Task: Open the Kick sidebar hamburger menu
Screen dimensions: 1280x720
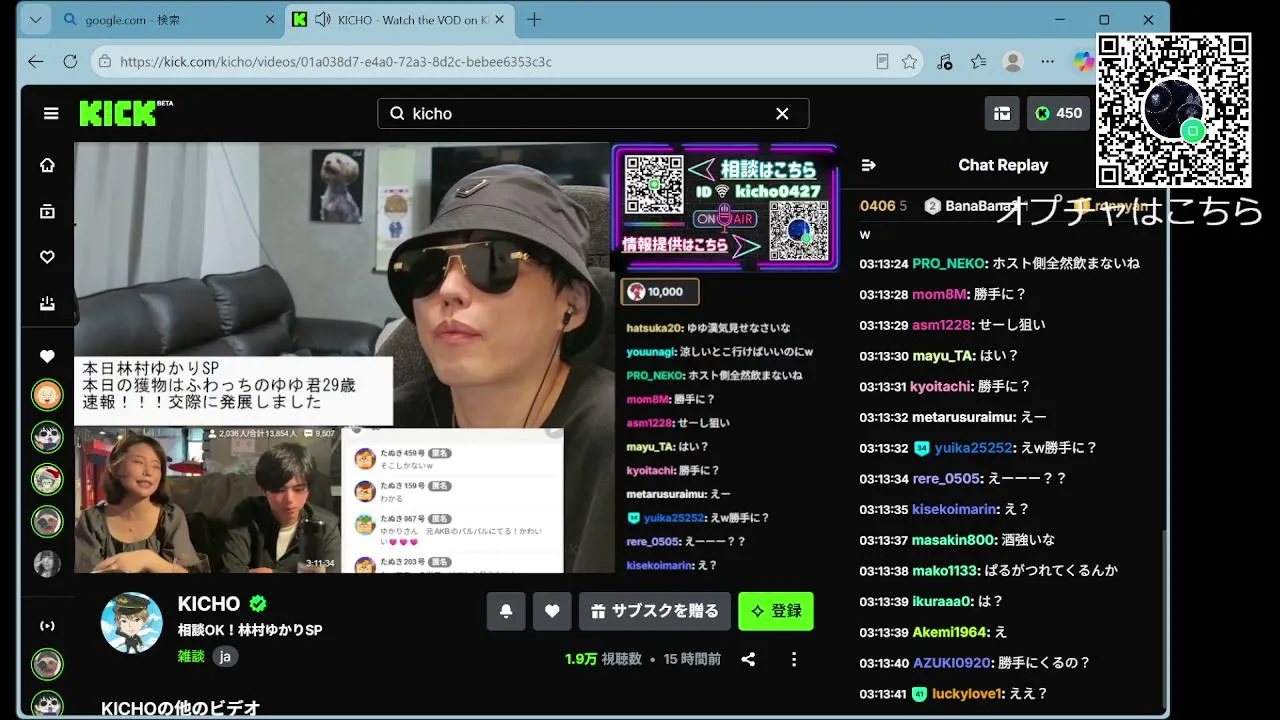Action: 51,114
